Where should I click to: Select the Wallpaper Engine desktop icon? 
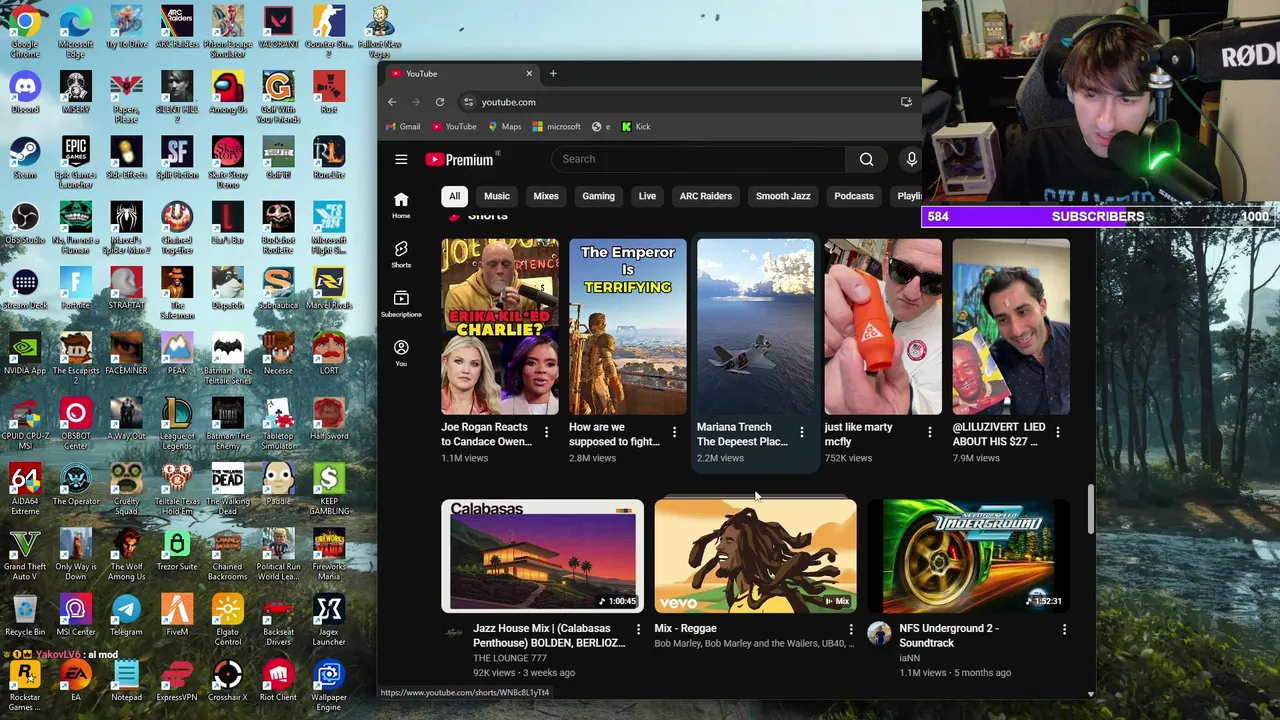[329, 686]
